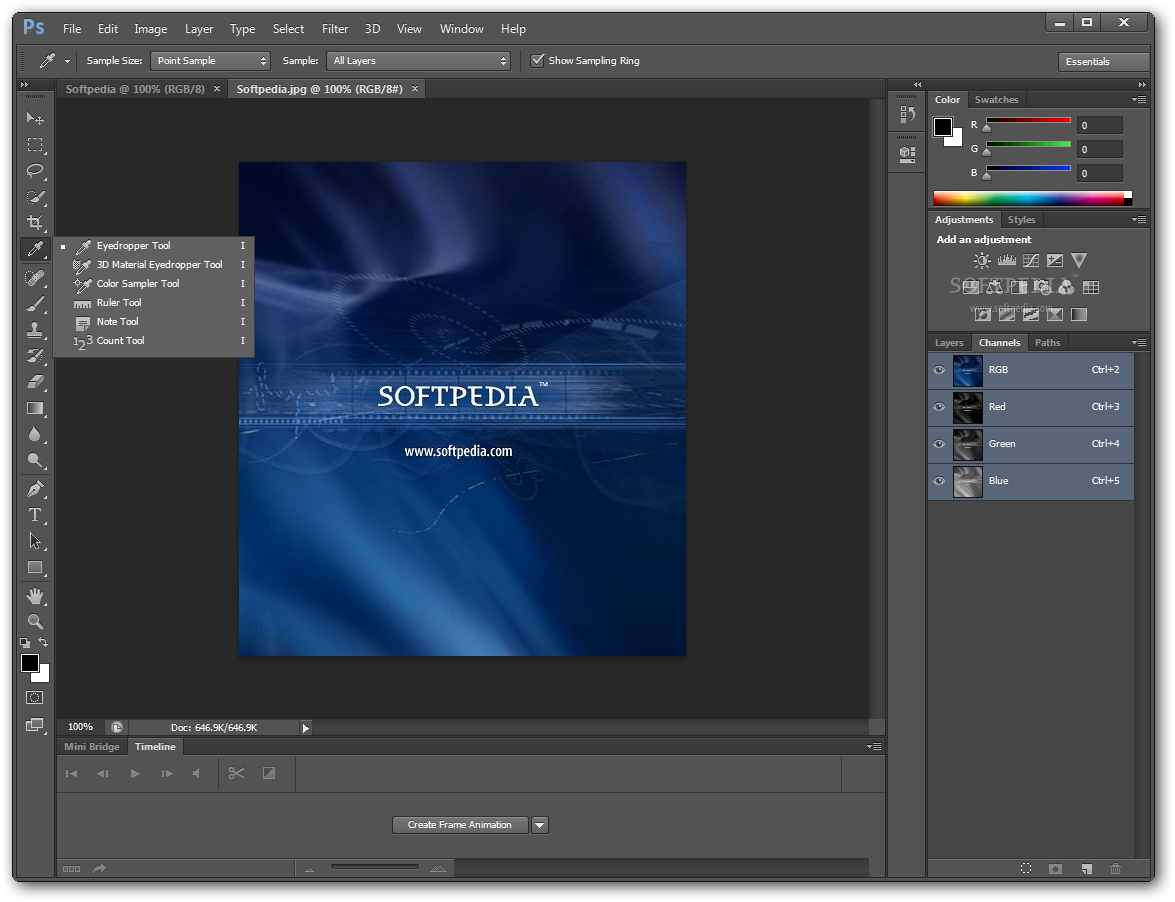Open the Sample Size dropdown
Screen dimensions: 1175x902
(x=210, y=61)
